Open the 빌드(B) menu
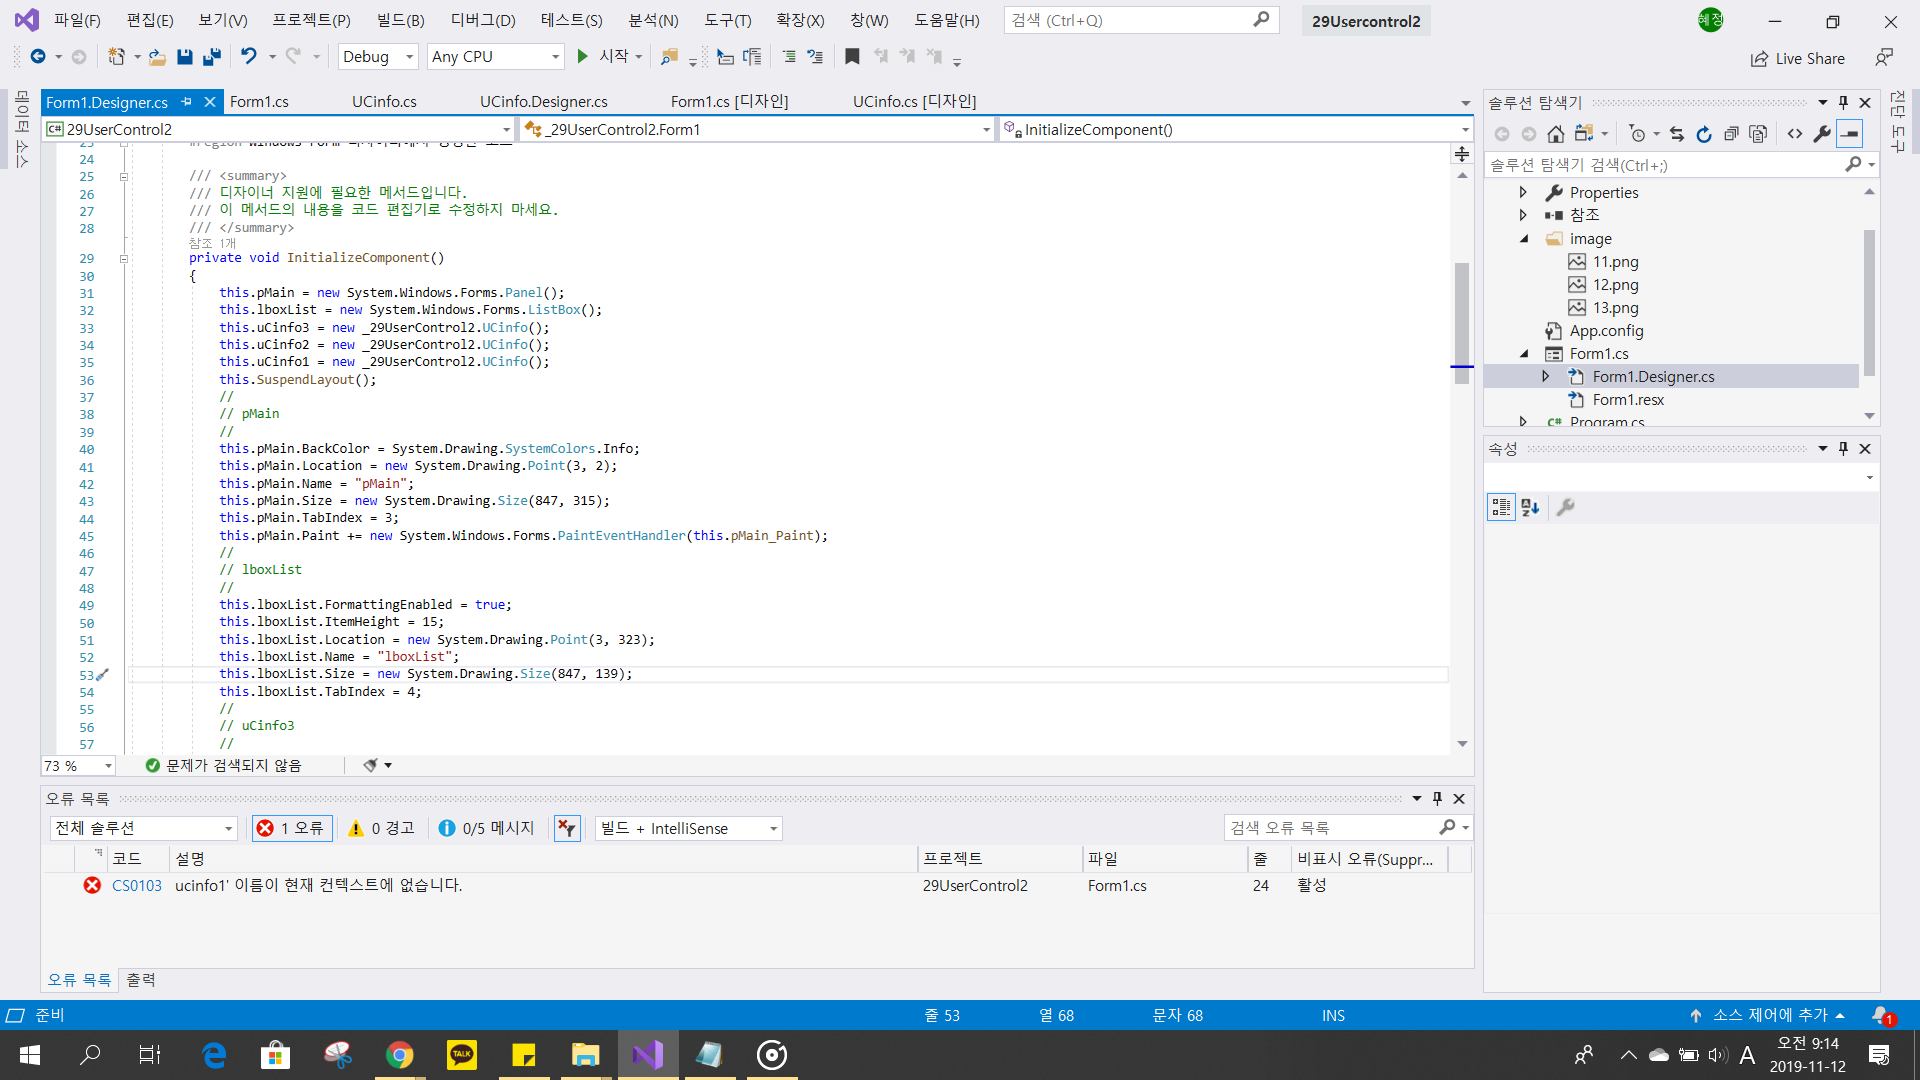The image size is (1920, 1080). pos(400,20)
